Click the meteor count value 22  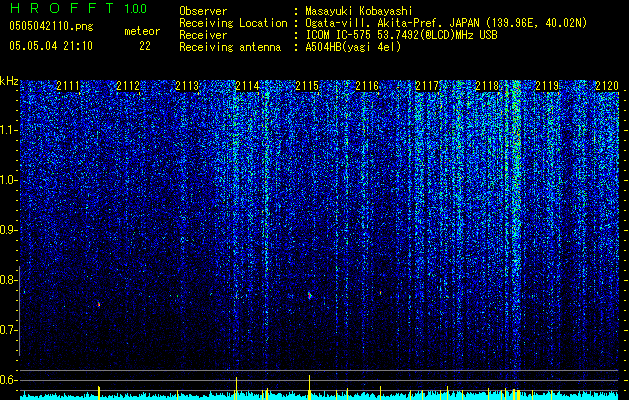(145, 46)
